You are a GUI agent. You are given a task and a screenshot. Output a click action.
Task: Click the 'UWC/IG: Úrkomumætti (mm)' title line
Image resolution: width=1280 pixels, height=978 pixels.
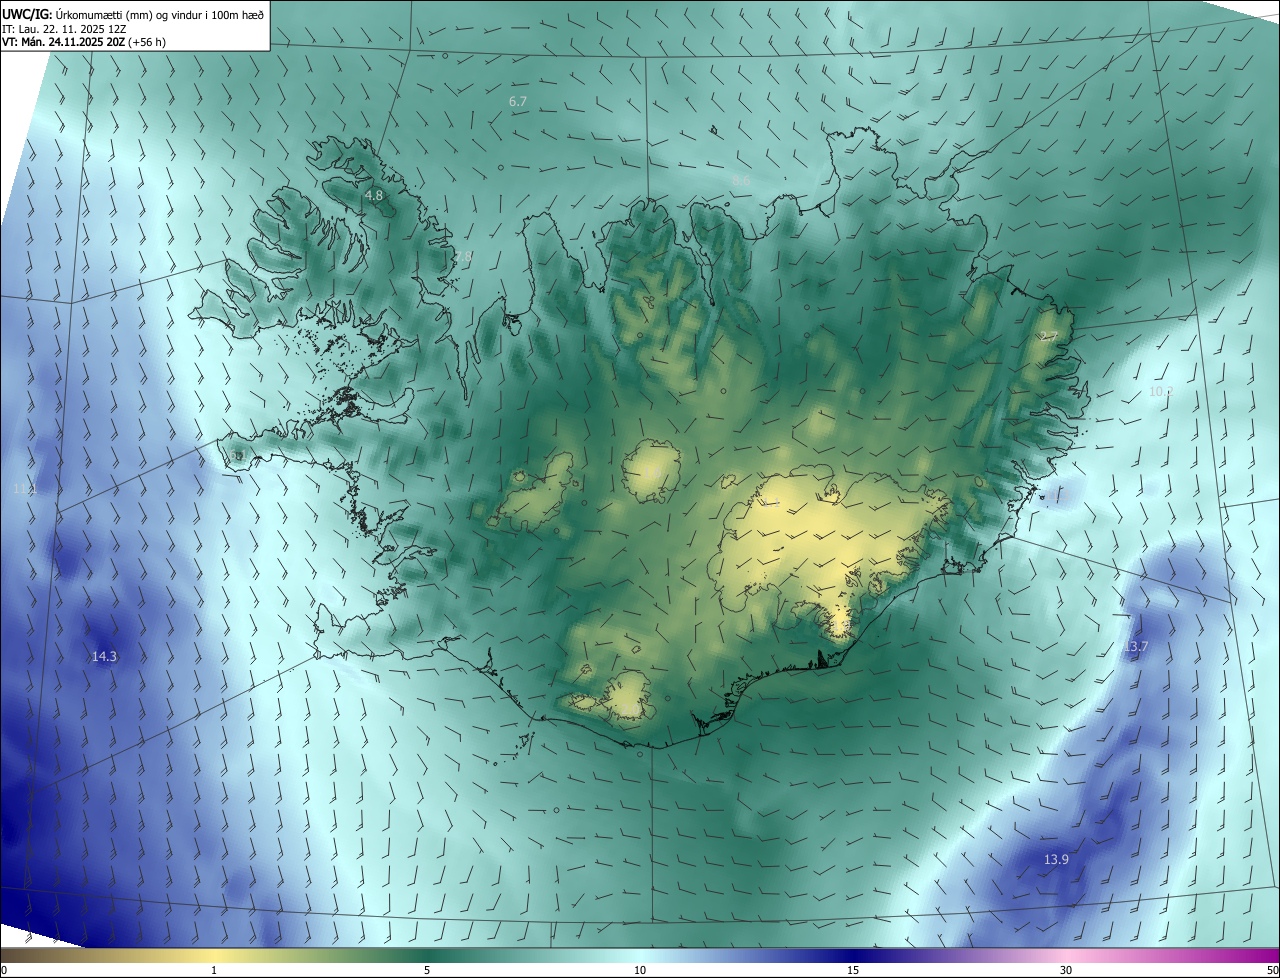tap(133, 15)
